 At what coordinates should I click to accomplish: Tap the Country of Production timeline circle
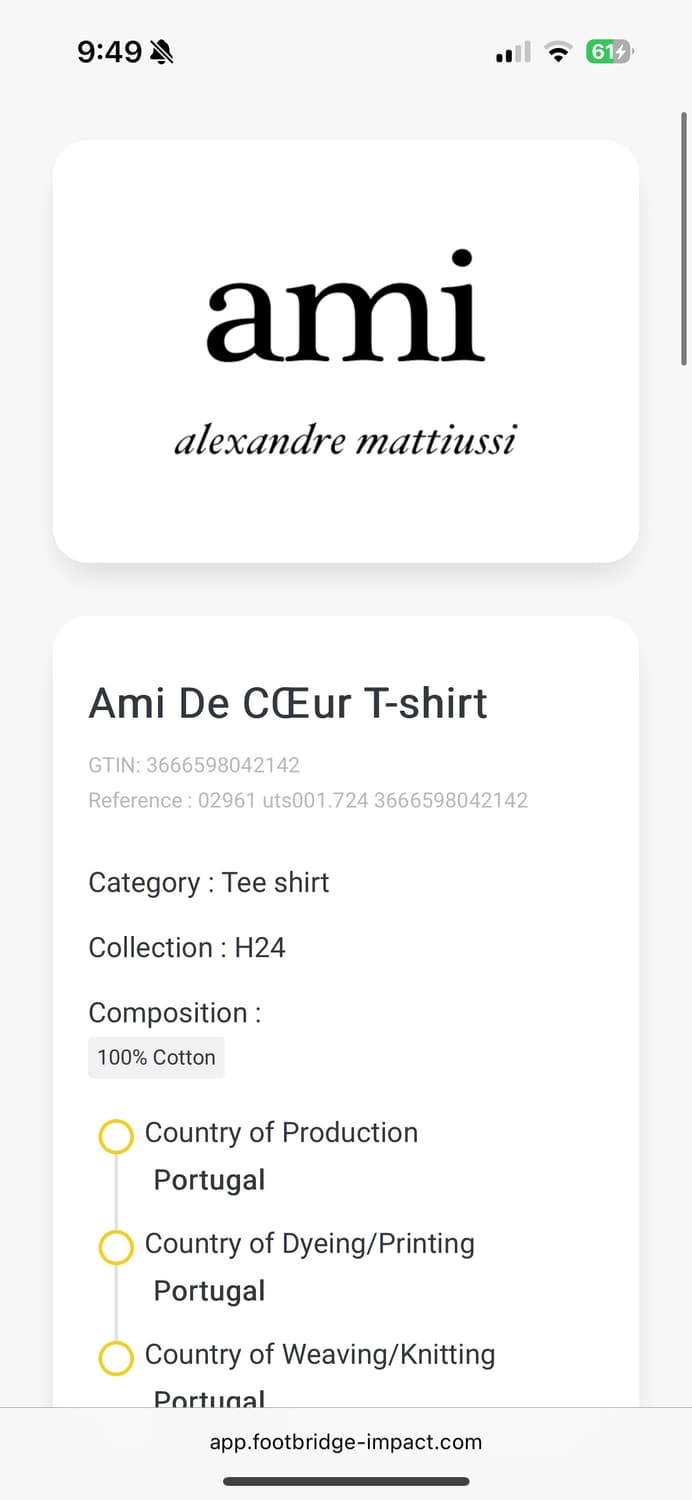click(116, 1137)
